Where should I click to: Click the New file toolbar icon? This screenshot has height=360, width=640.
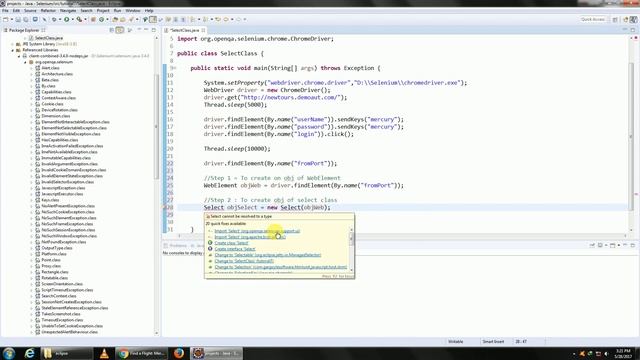coord(6,19)
